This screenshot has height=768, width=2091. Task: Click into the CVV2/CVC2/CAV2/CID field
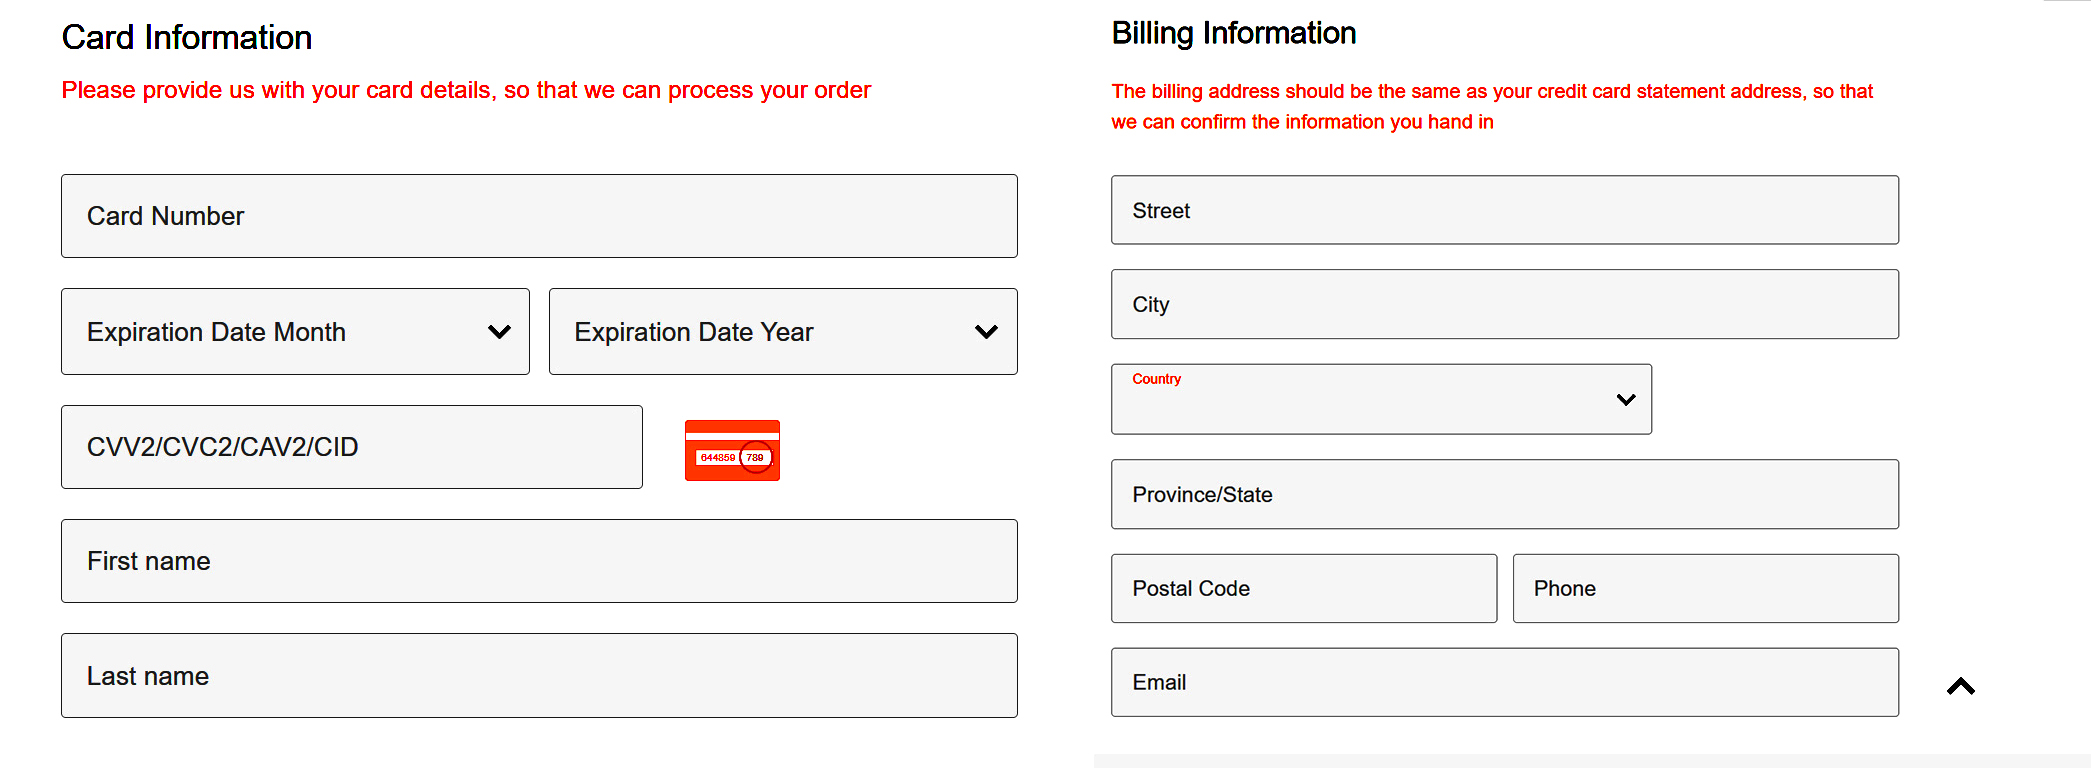[352, 447]
